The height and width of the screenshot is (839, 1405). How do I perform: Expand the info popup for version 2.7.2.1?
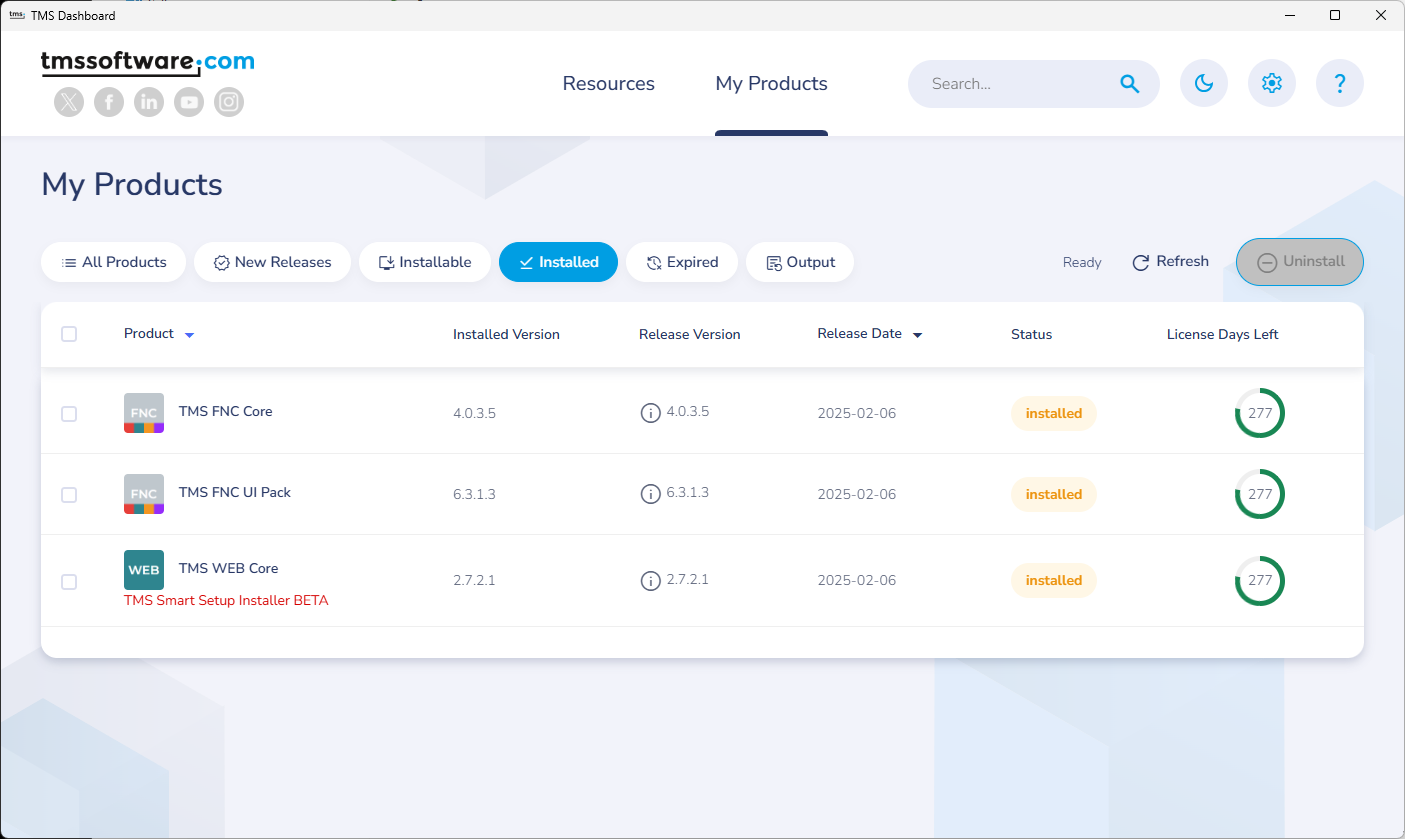click(x=651, y=579)
